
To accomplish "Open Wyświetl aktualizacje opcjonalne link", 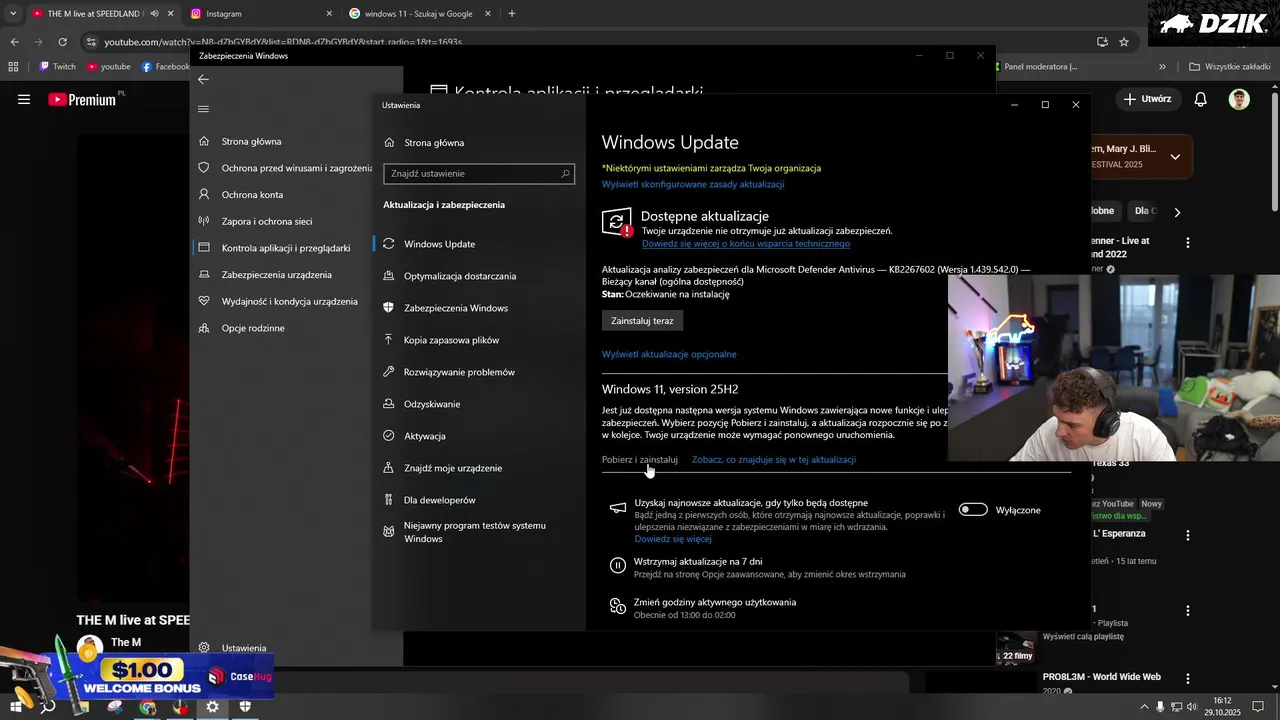I will pyautogui.click(x=669, y=354).
